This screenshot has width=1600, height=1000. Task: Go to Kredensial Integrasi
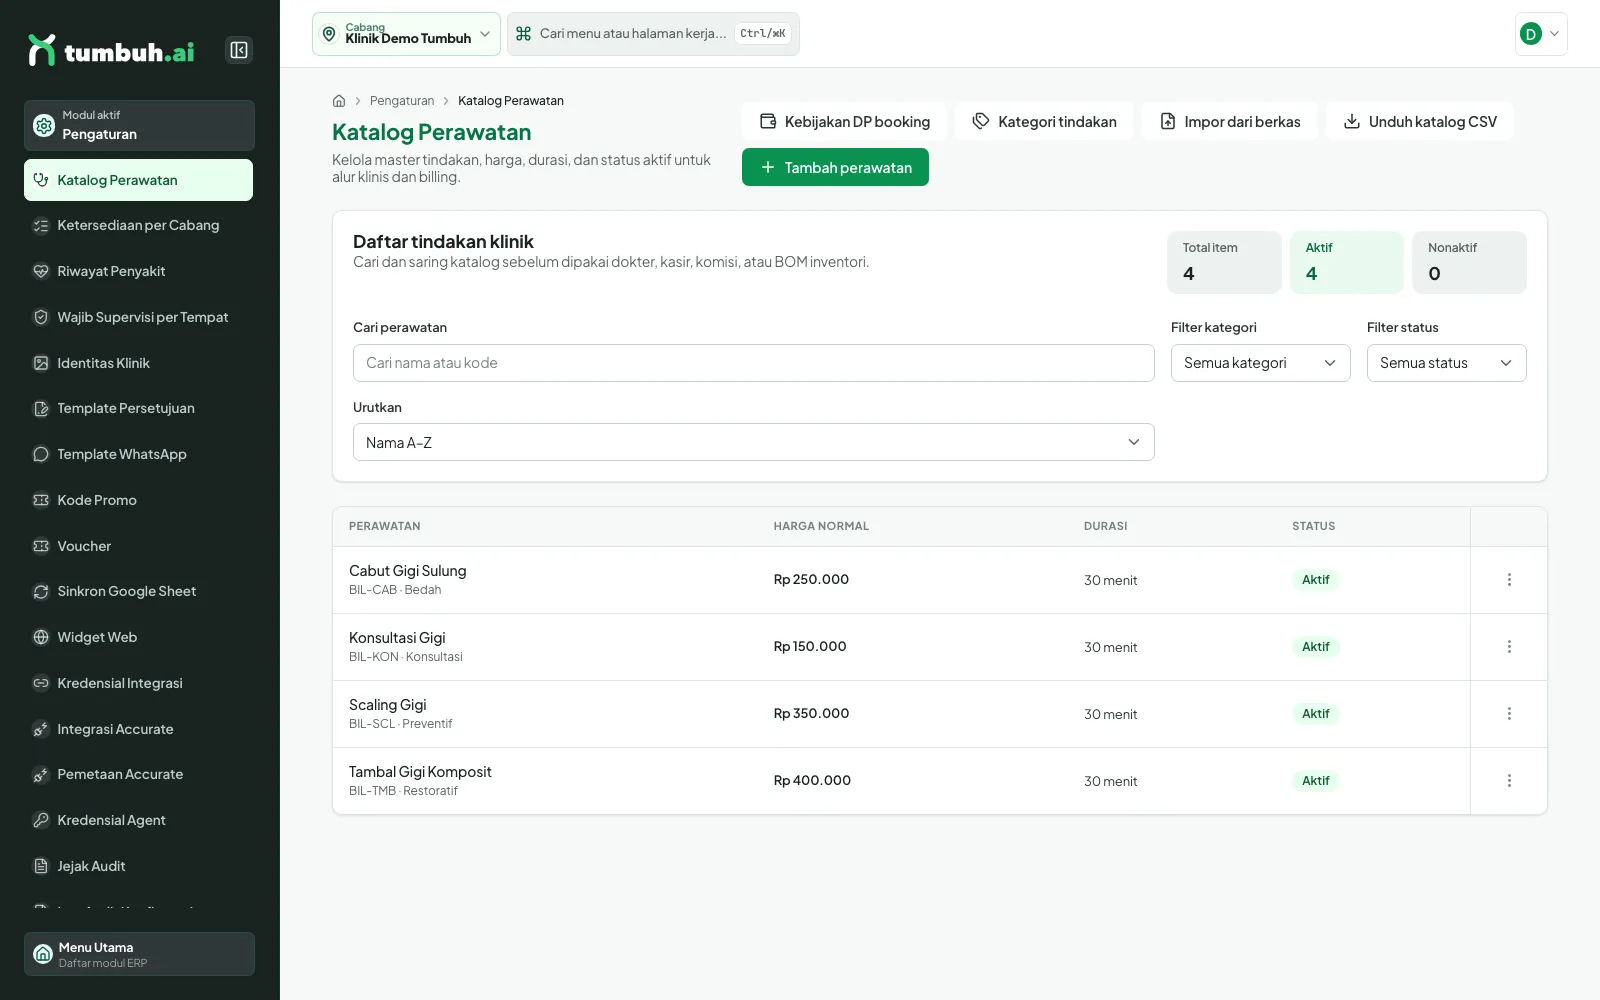138,683
